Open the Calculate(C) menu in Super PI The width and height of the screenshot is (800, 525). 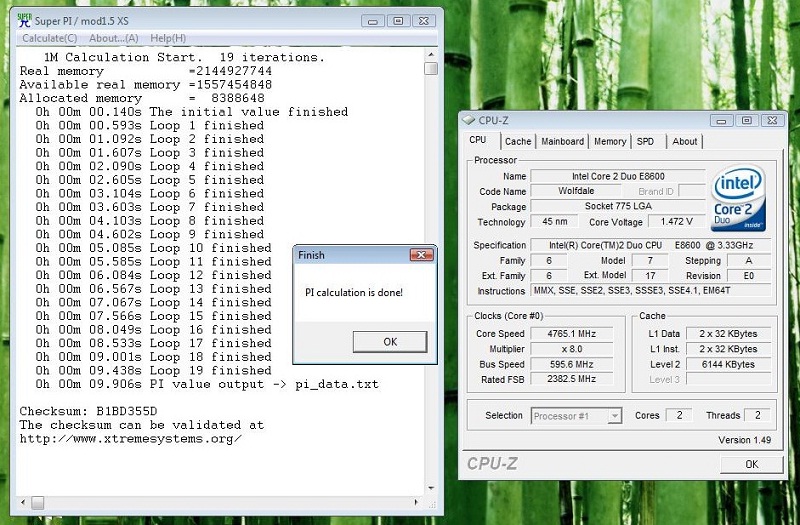click(49, 38)
